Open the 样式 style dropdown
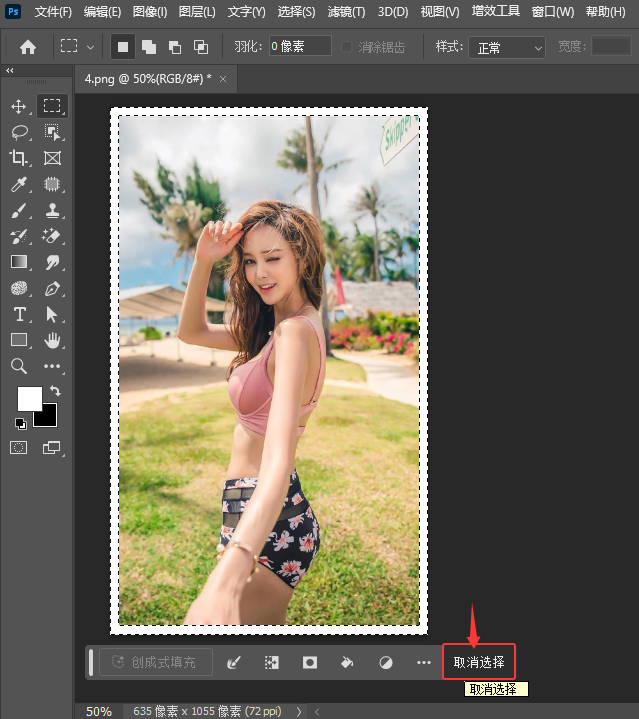The width and height of the screenshot is (639, 719). click(x=507, y=48)
